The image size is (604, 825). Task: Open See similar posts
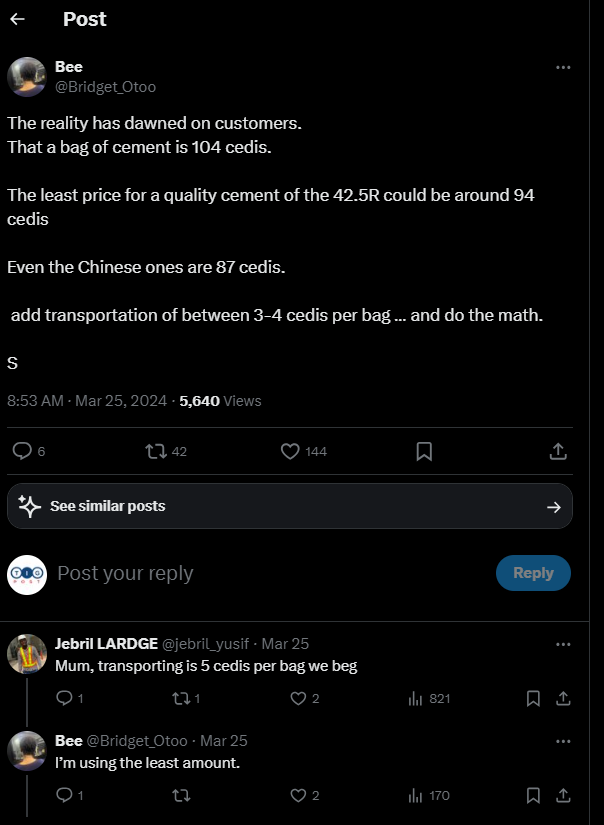(x=289, y=506)
